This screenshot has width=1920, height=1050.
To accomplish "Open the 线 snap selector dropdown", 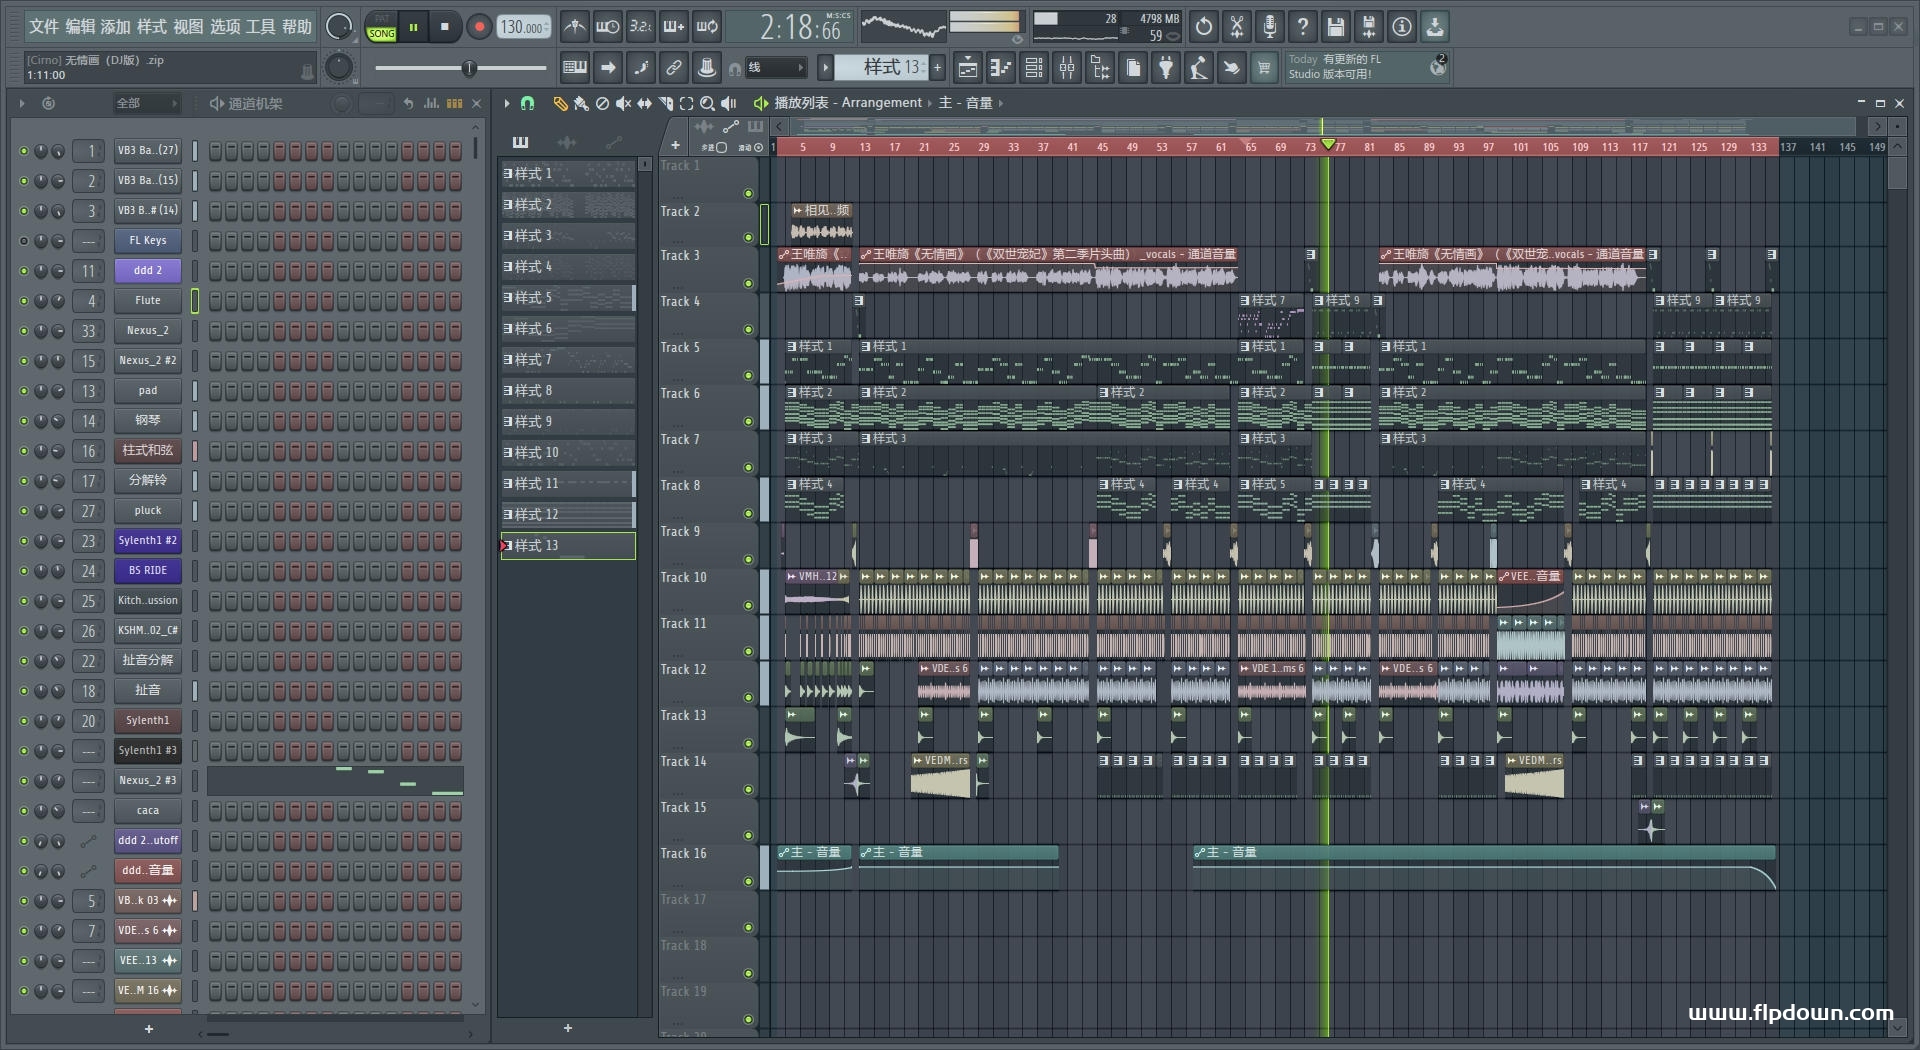I will coord(778,68).
